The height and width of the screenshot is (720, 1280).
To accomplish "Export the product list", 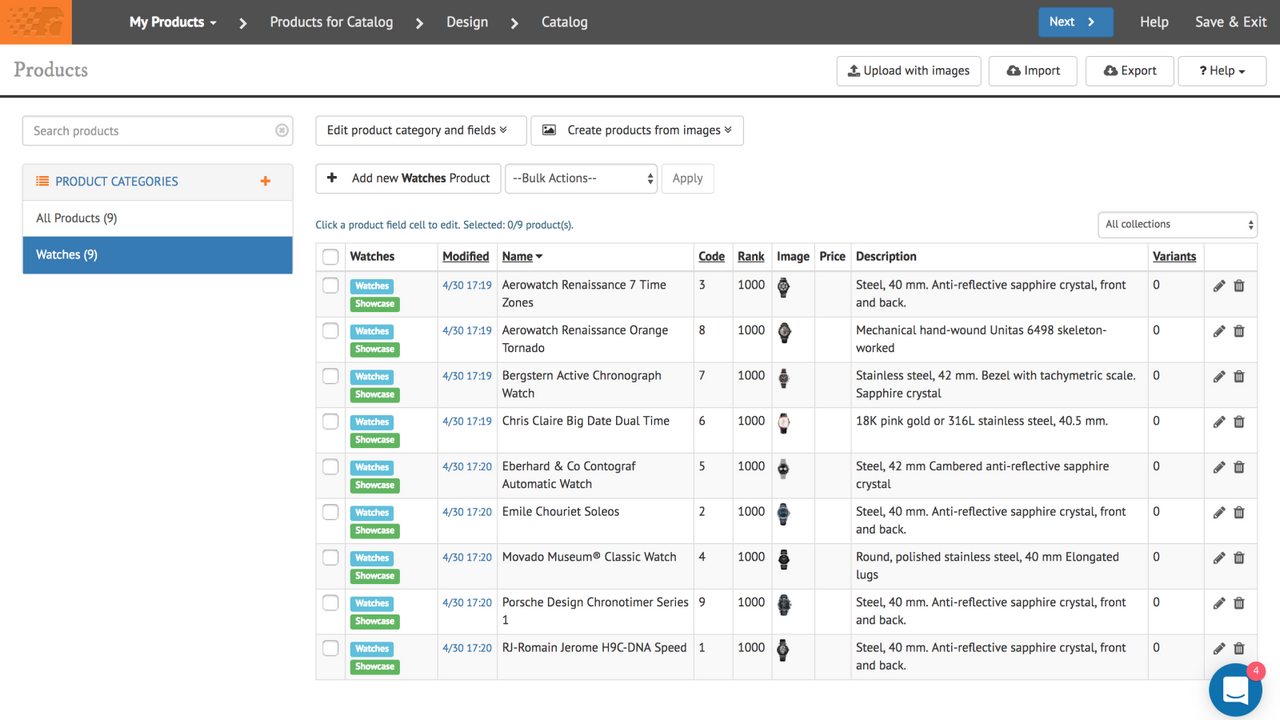I will (1129, 70).
